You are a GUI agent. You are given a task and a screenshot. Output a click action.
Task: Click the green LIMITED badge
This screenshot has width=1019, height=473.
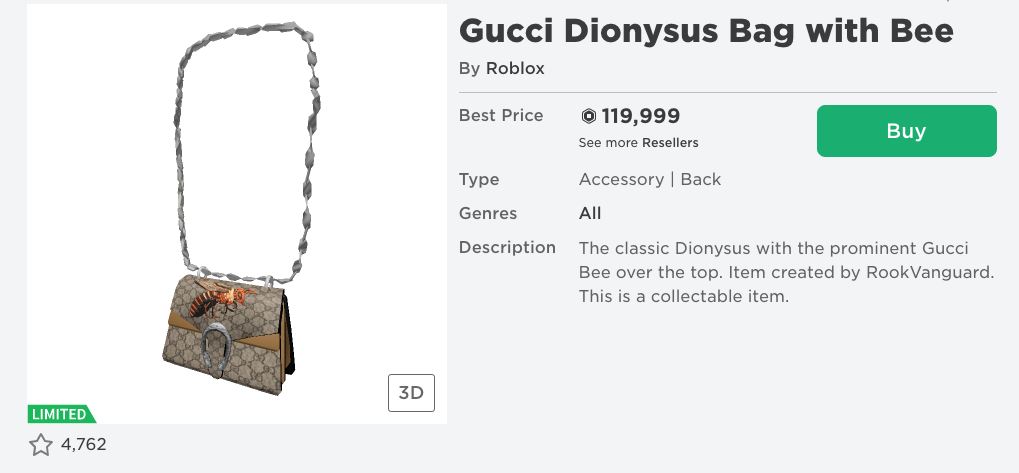point(60,414)
